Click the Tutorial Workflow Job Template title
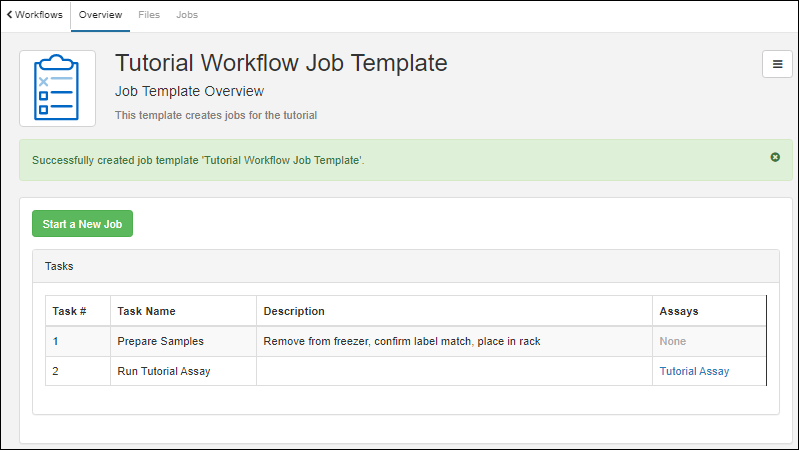 281,62
